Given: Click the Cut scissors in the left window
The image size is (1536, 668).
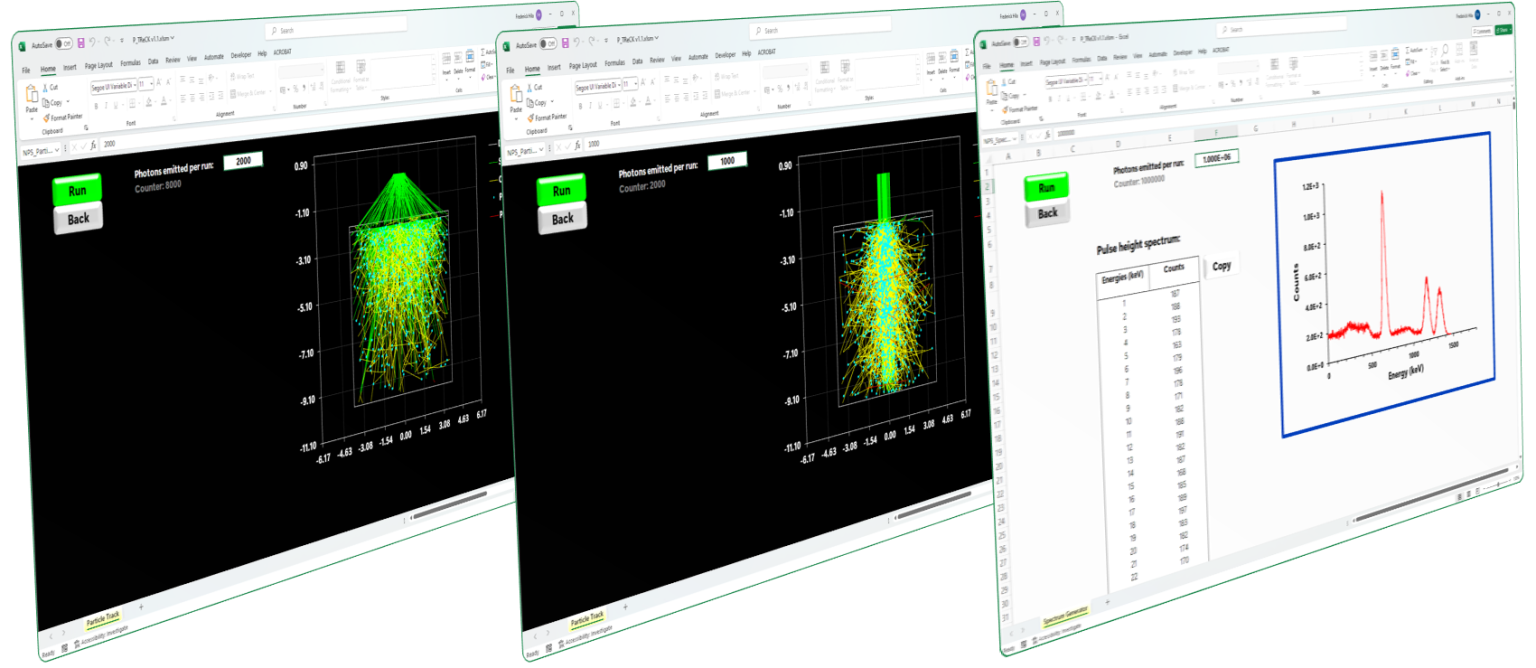Looking at the screenshot, I should point(45,88).
